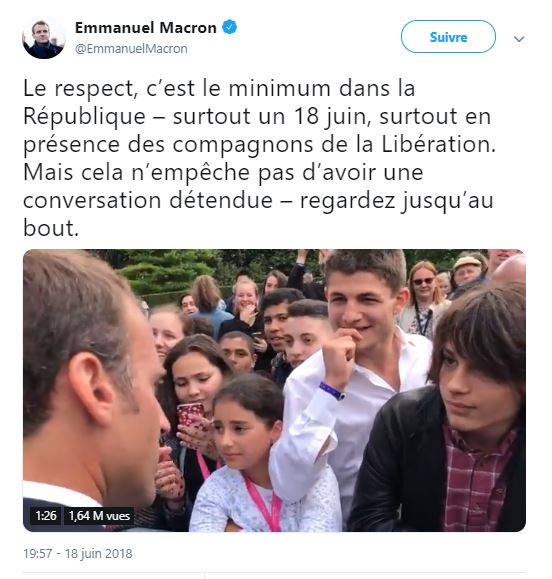
Task: Click the man wearing a cap in video
Action: (467, 271)
